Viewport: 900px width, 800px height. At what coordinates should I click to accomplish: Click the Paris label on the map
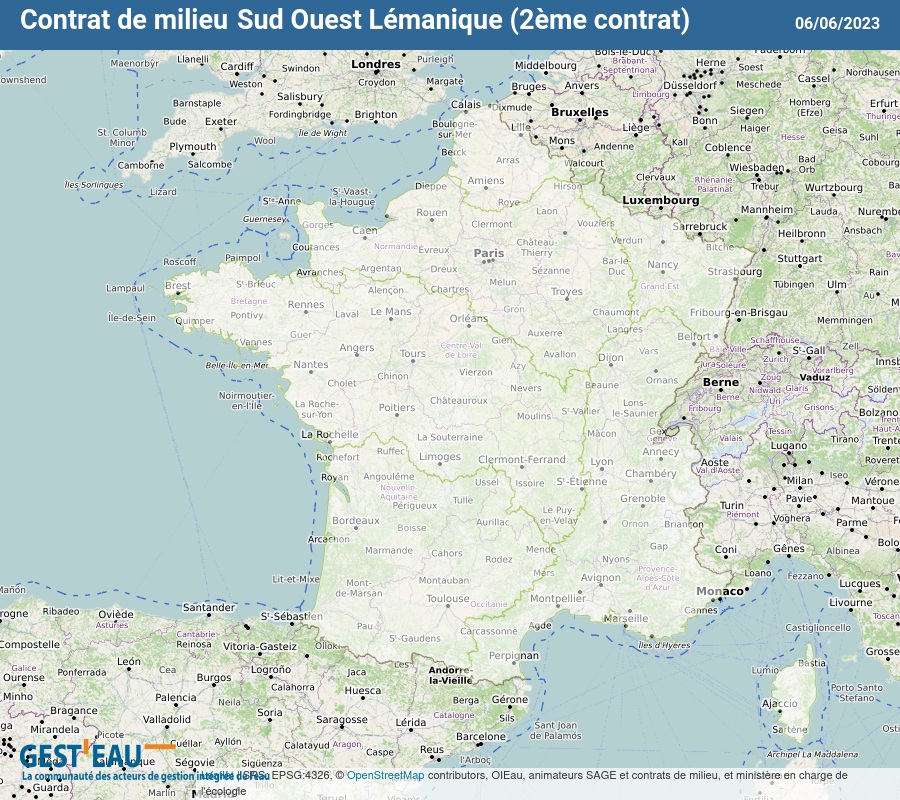(x=489, y=254)
